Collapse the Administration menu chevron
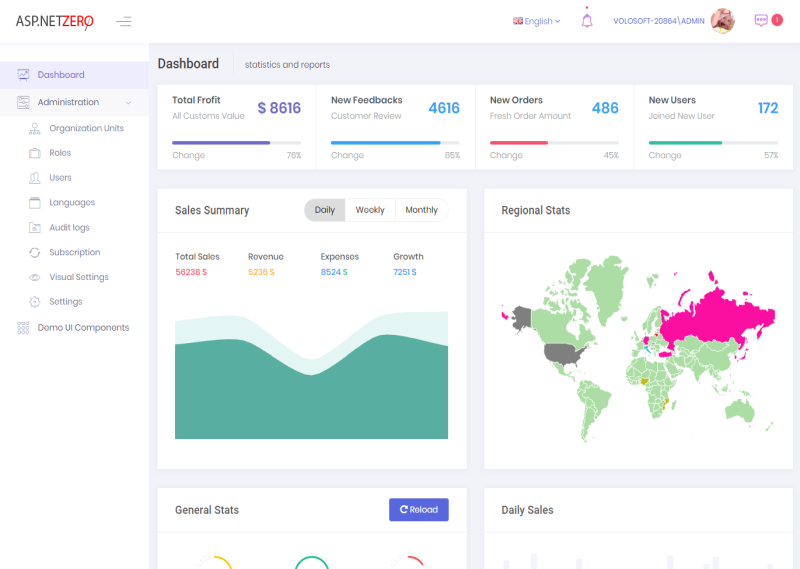Viewport: 800px width, 569px height. [x=128, y=102]
